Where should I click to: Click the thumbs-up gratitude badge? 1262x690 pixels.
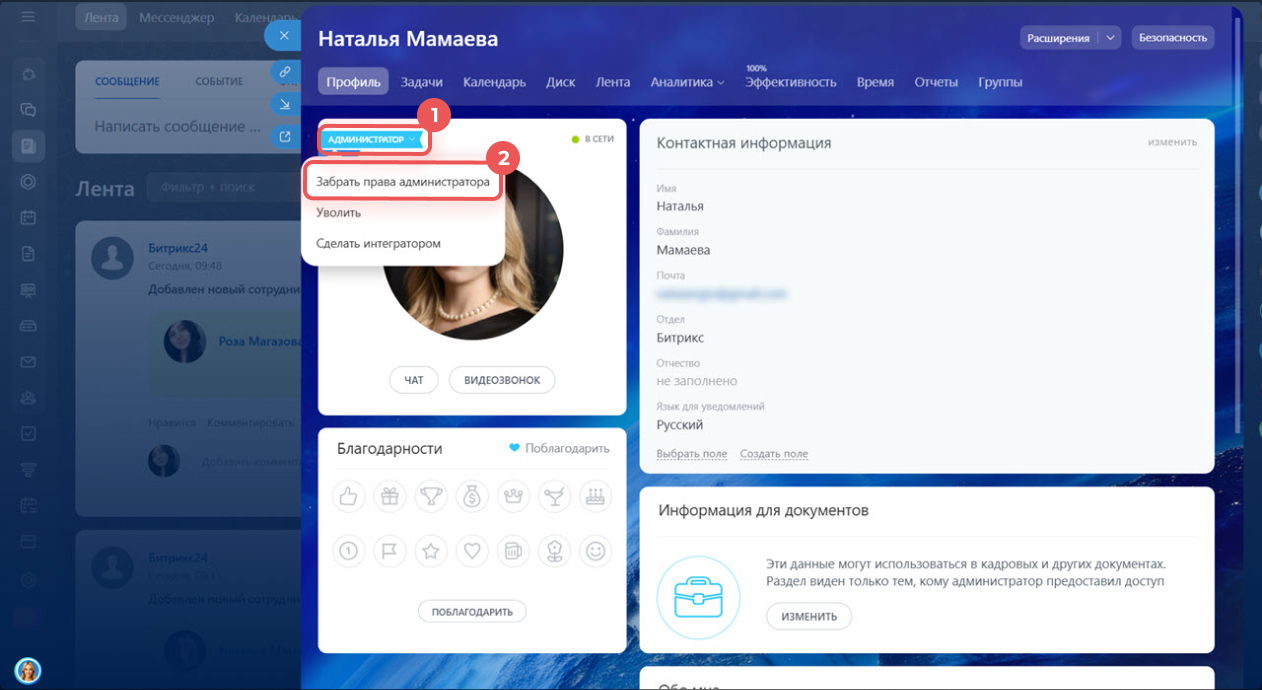tap(348, 496)
